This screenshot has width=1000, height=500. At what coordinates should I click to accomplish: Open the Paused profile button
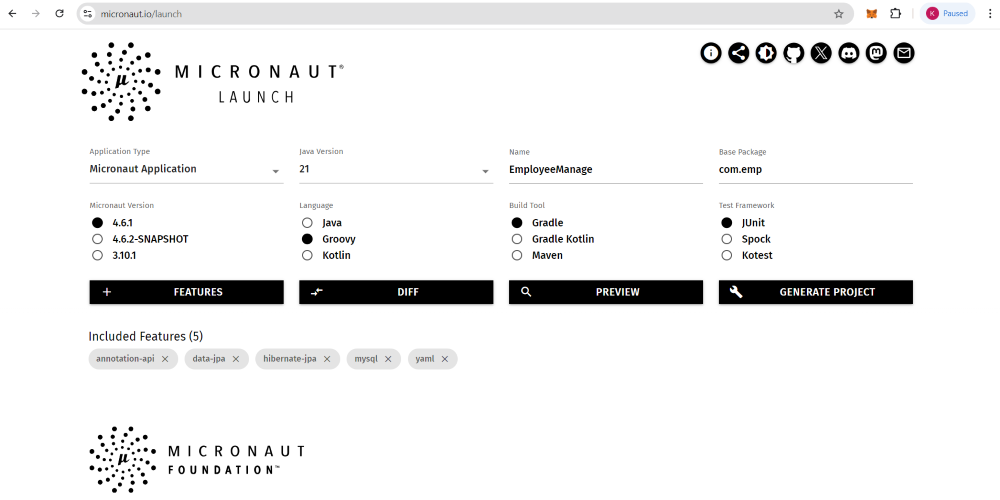coord(947,13)
